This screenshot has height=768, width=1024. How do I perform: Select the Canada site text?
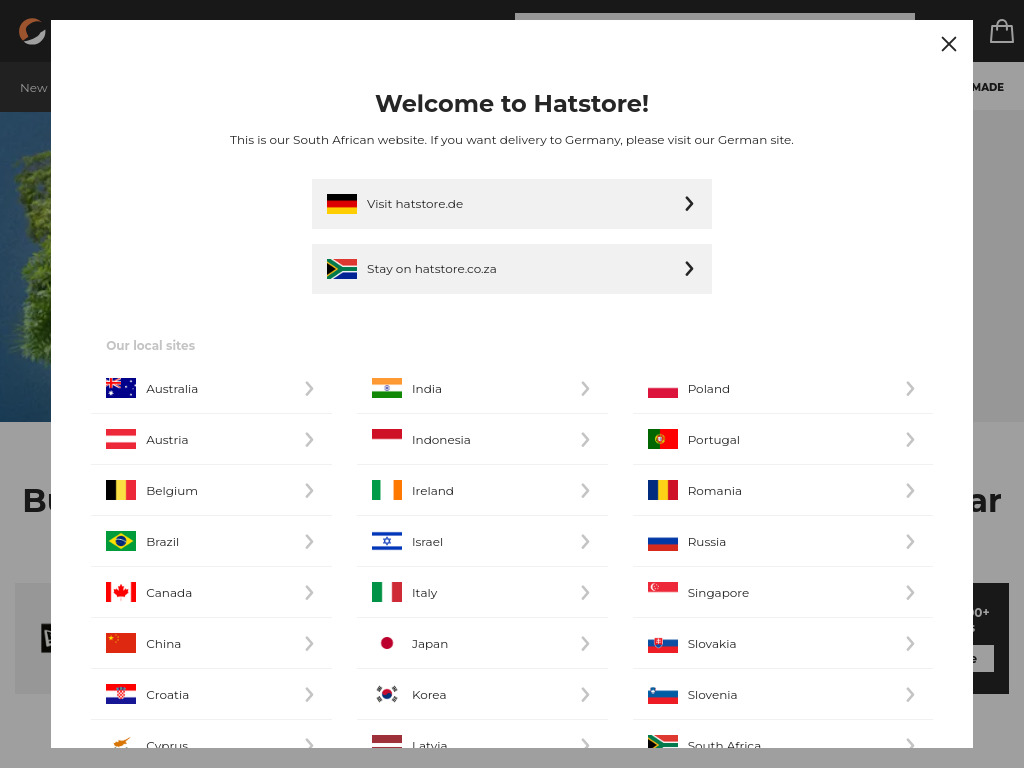(169, 593)
